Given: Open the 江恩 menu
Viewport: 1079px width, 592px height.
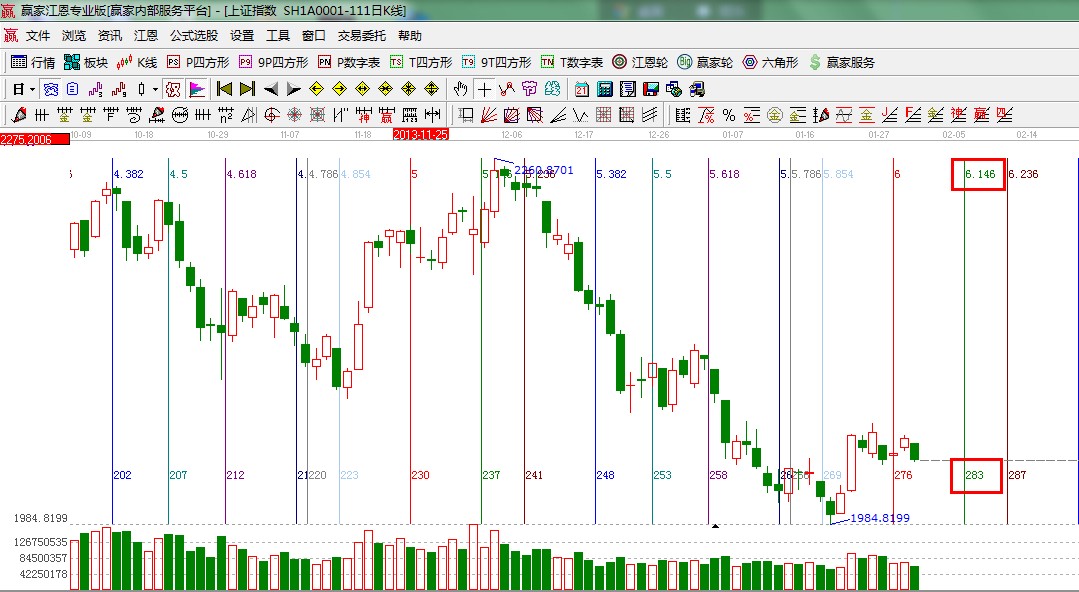Looking at the screenshot, I should tap(146, 35).
